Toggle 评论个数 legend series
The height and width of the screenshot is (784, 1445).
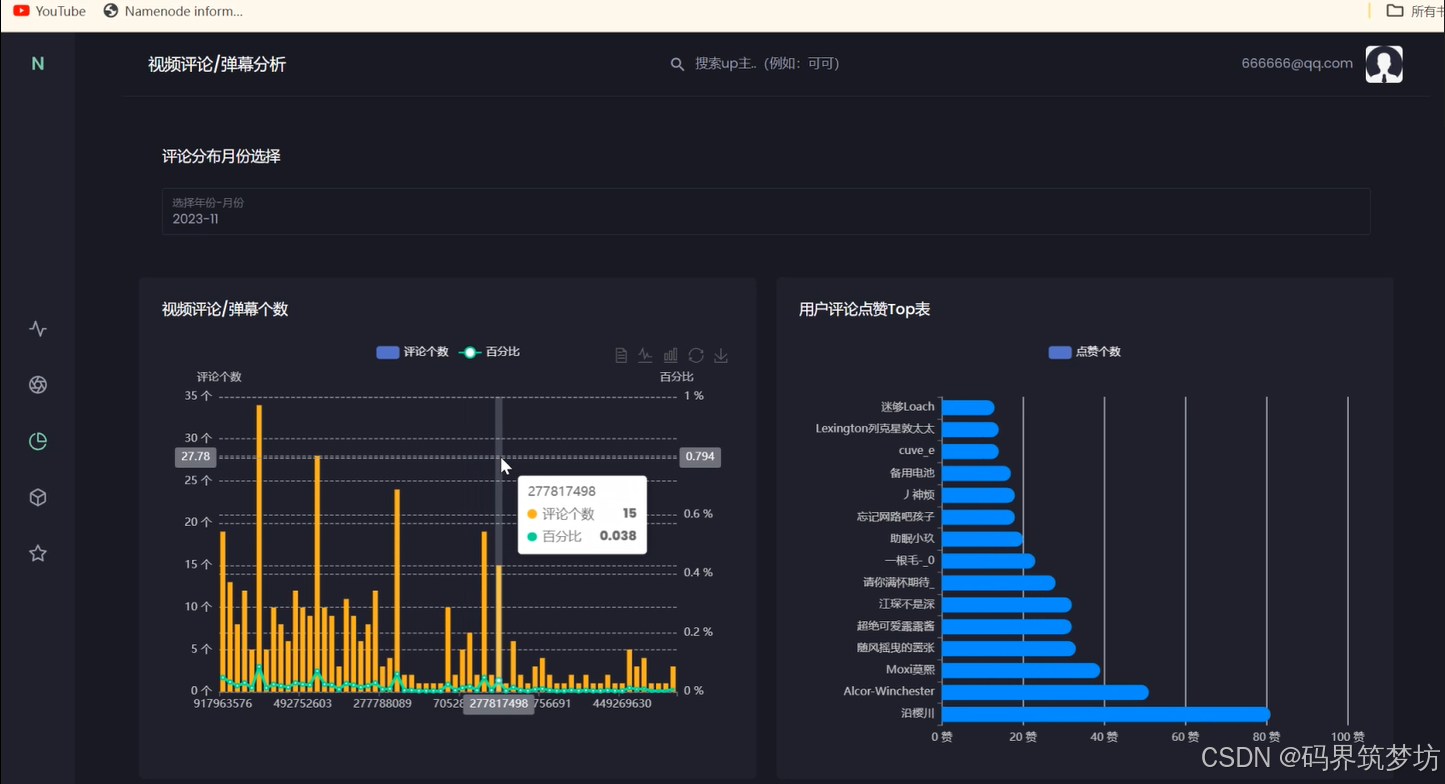click(412, 352)
